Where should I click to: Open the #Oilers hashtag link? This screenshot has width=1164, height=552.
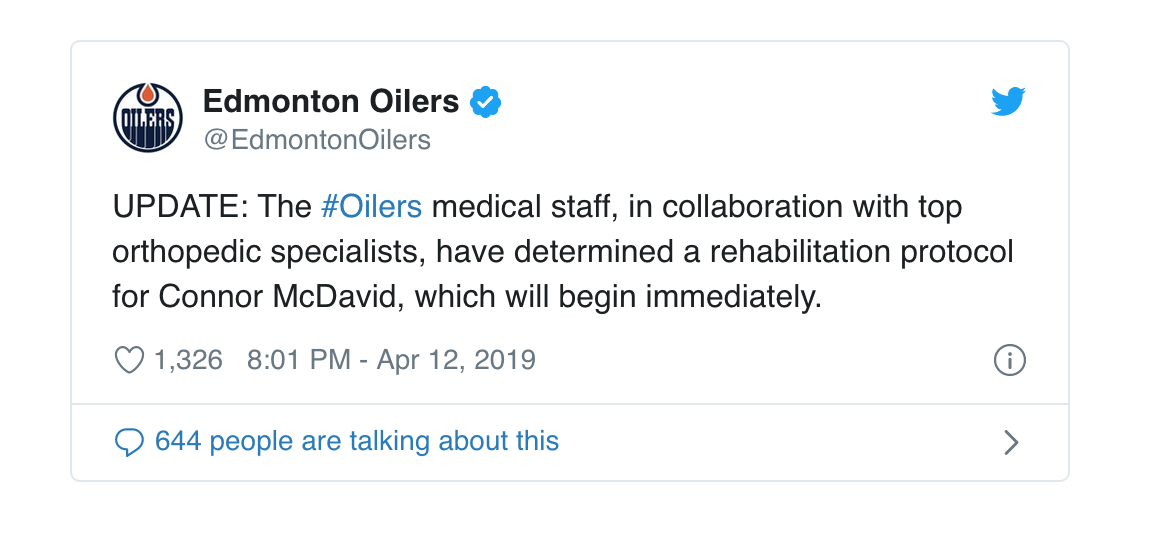click(x=372, y=207)
